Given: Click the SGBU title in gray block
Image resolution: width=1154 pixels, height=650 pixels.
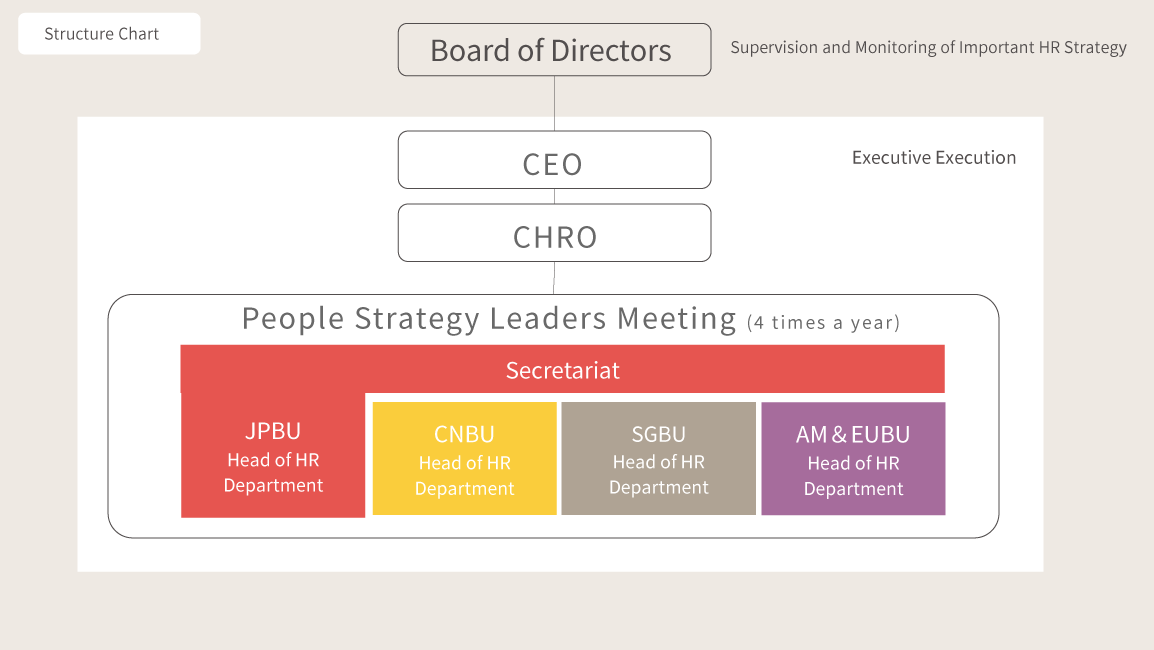Looking at the screenshot, I should pos(658,435).
